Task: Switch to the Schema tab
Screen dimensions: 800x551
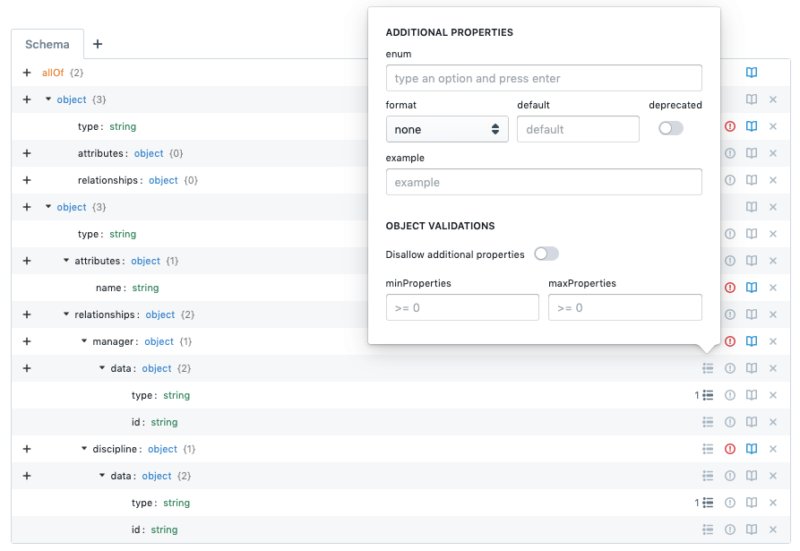Action: point(47,44)
